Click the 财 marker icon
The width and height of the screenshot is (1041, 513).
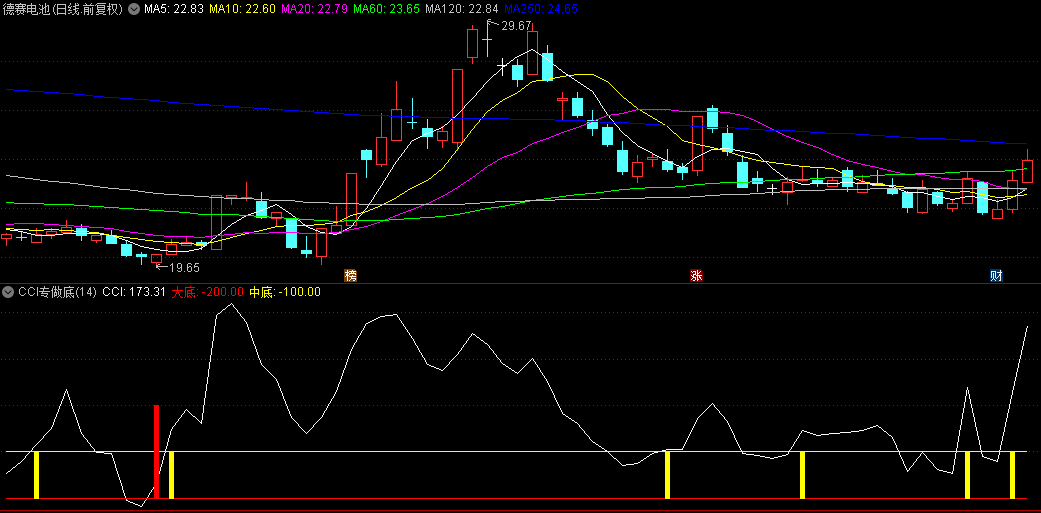[x=996, y=275]
